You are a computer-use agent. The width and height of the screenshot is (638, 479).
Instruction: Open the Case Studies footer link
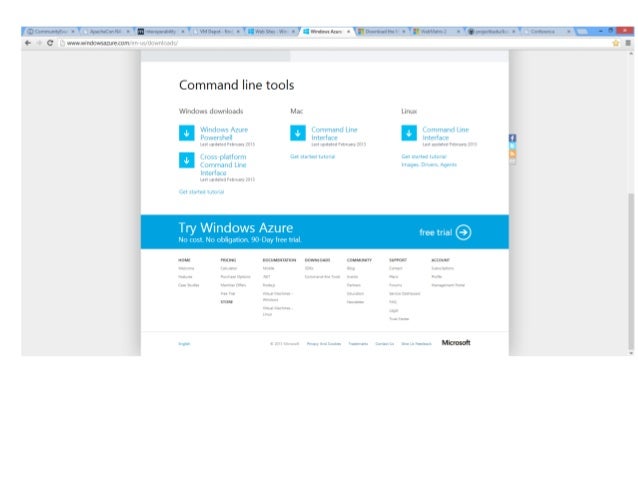pos(189,285)
